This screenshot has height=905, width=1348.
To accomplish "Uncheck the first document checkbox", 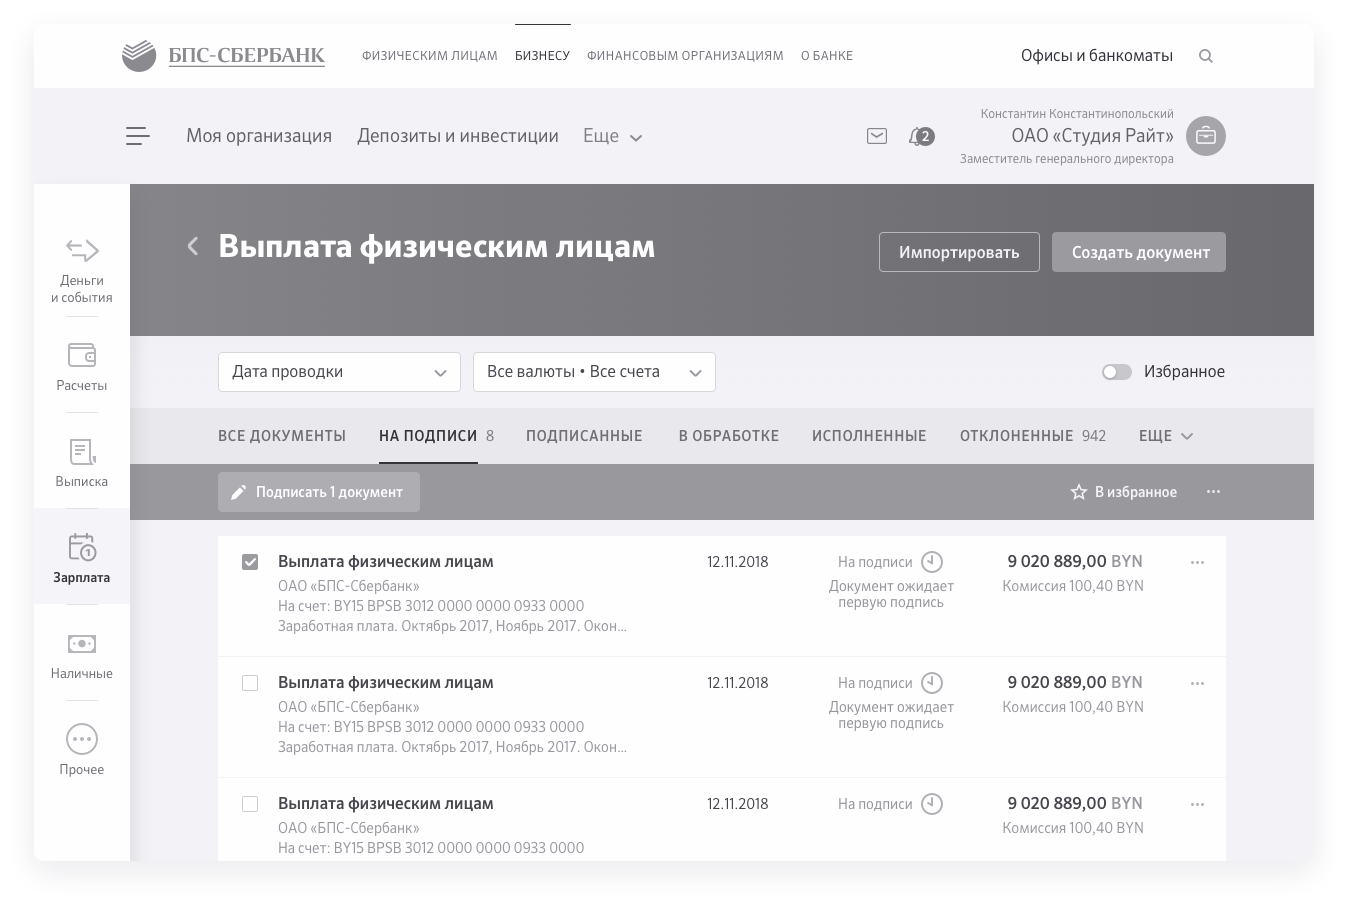I will pos(250,562).
